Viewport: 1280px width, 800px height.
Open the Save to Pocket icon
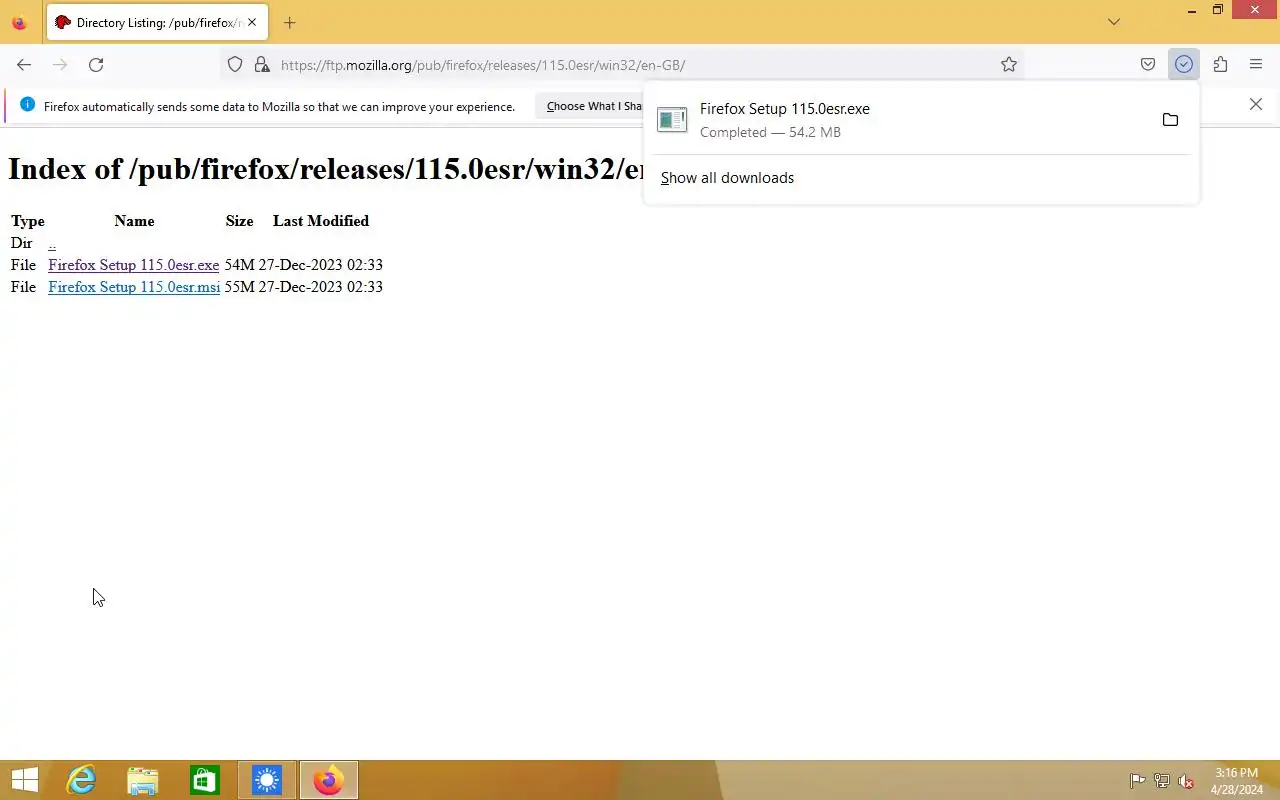(1148, 65)
